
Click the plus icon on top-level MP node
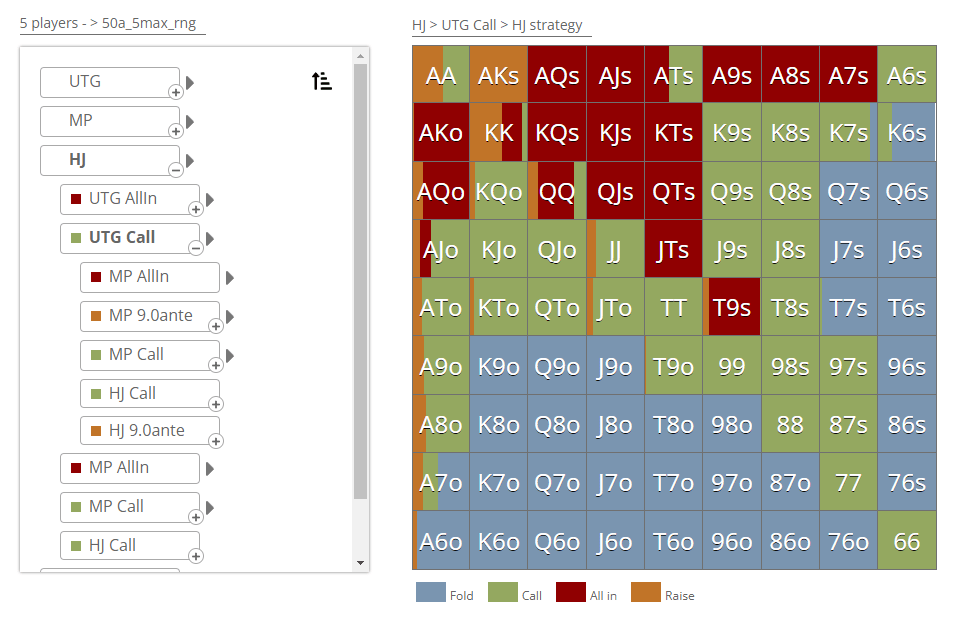point(175,131)
